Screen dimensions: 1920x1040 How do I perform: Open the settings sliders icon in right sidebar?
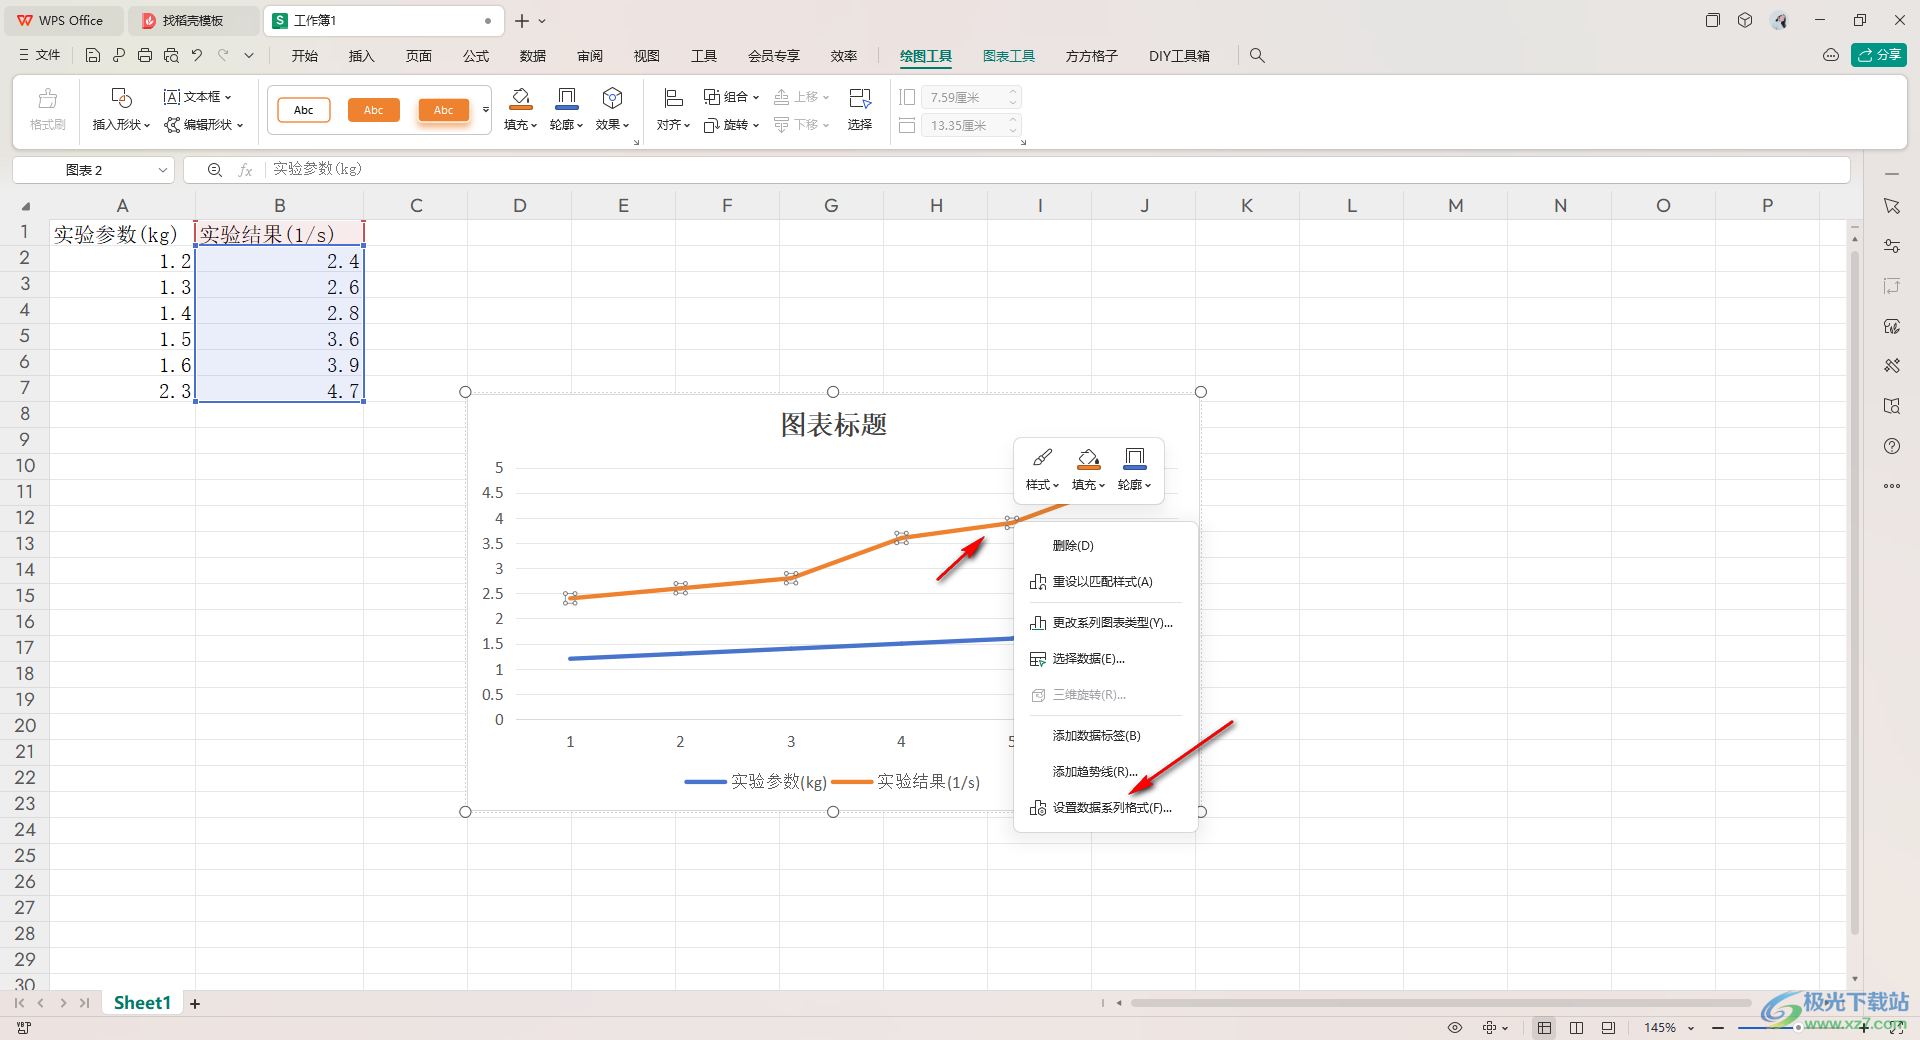pyautogui.click(x=1892, y=246)
